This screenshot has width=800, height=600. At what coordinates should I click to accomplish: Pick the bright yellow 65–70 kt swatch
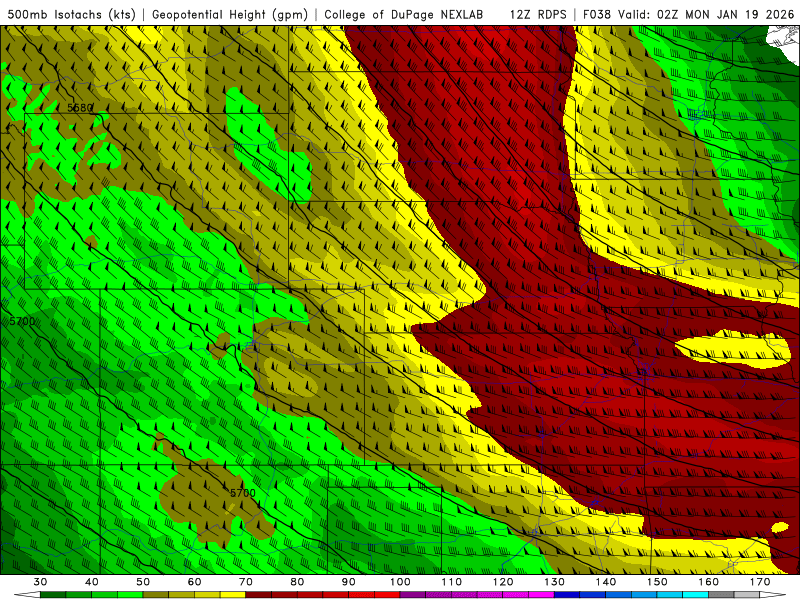(233, 595)
